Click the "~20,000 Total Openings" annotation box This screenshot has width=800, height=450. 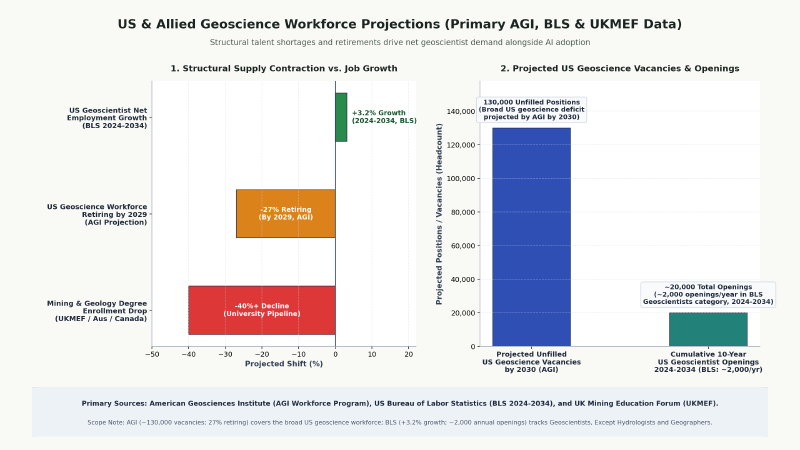[x=708, y=294]
